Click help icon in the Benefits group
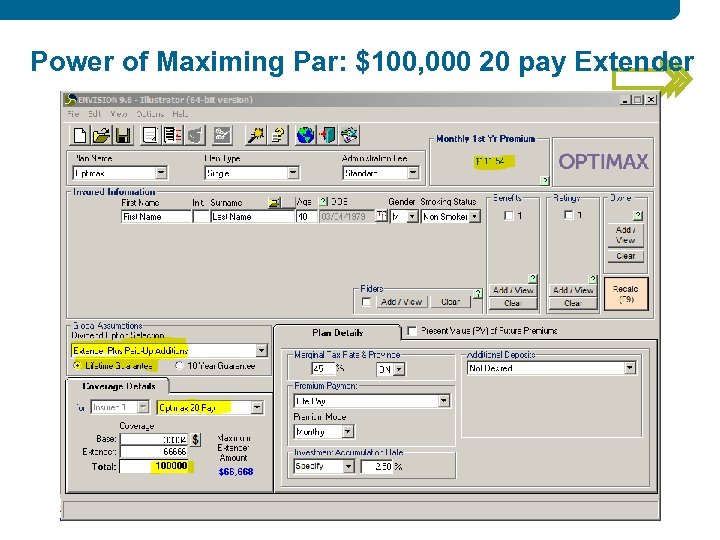 533,279
